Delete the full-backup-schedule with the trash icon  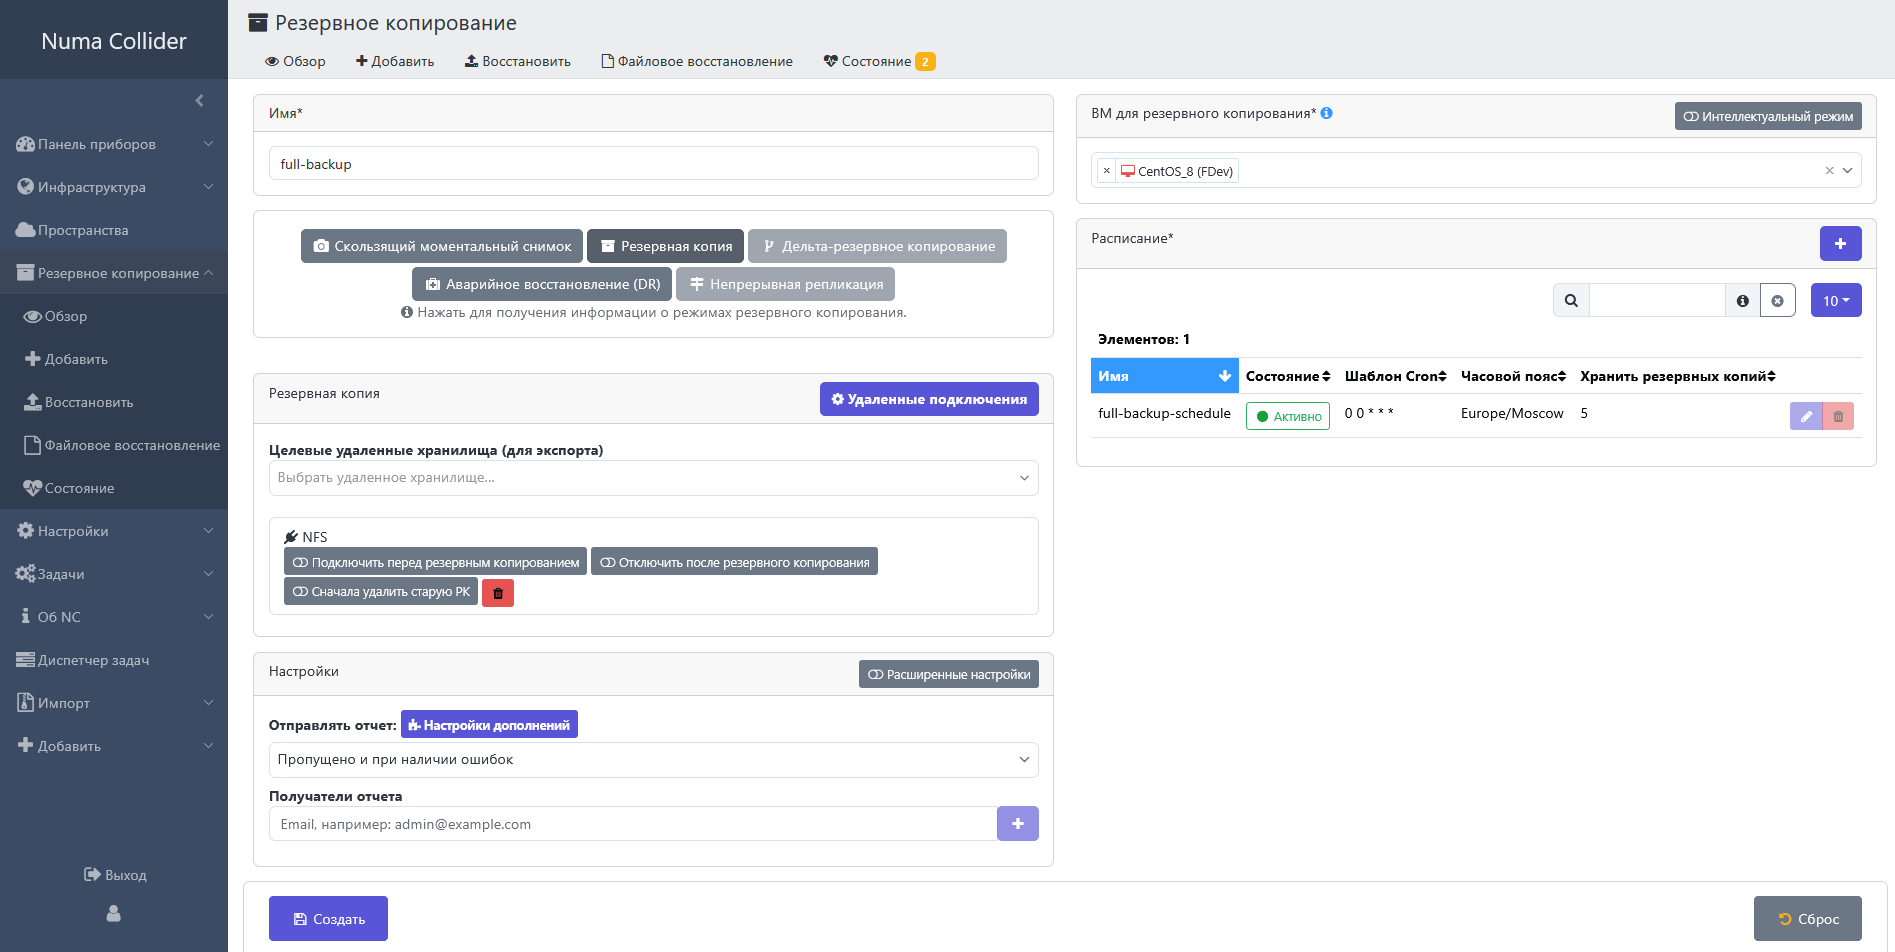tap(1838, 416)
